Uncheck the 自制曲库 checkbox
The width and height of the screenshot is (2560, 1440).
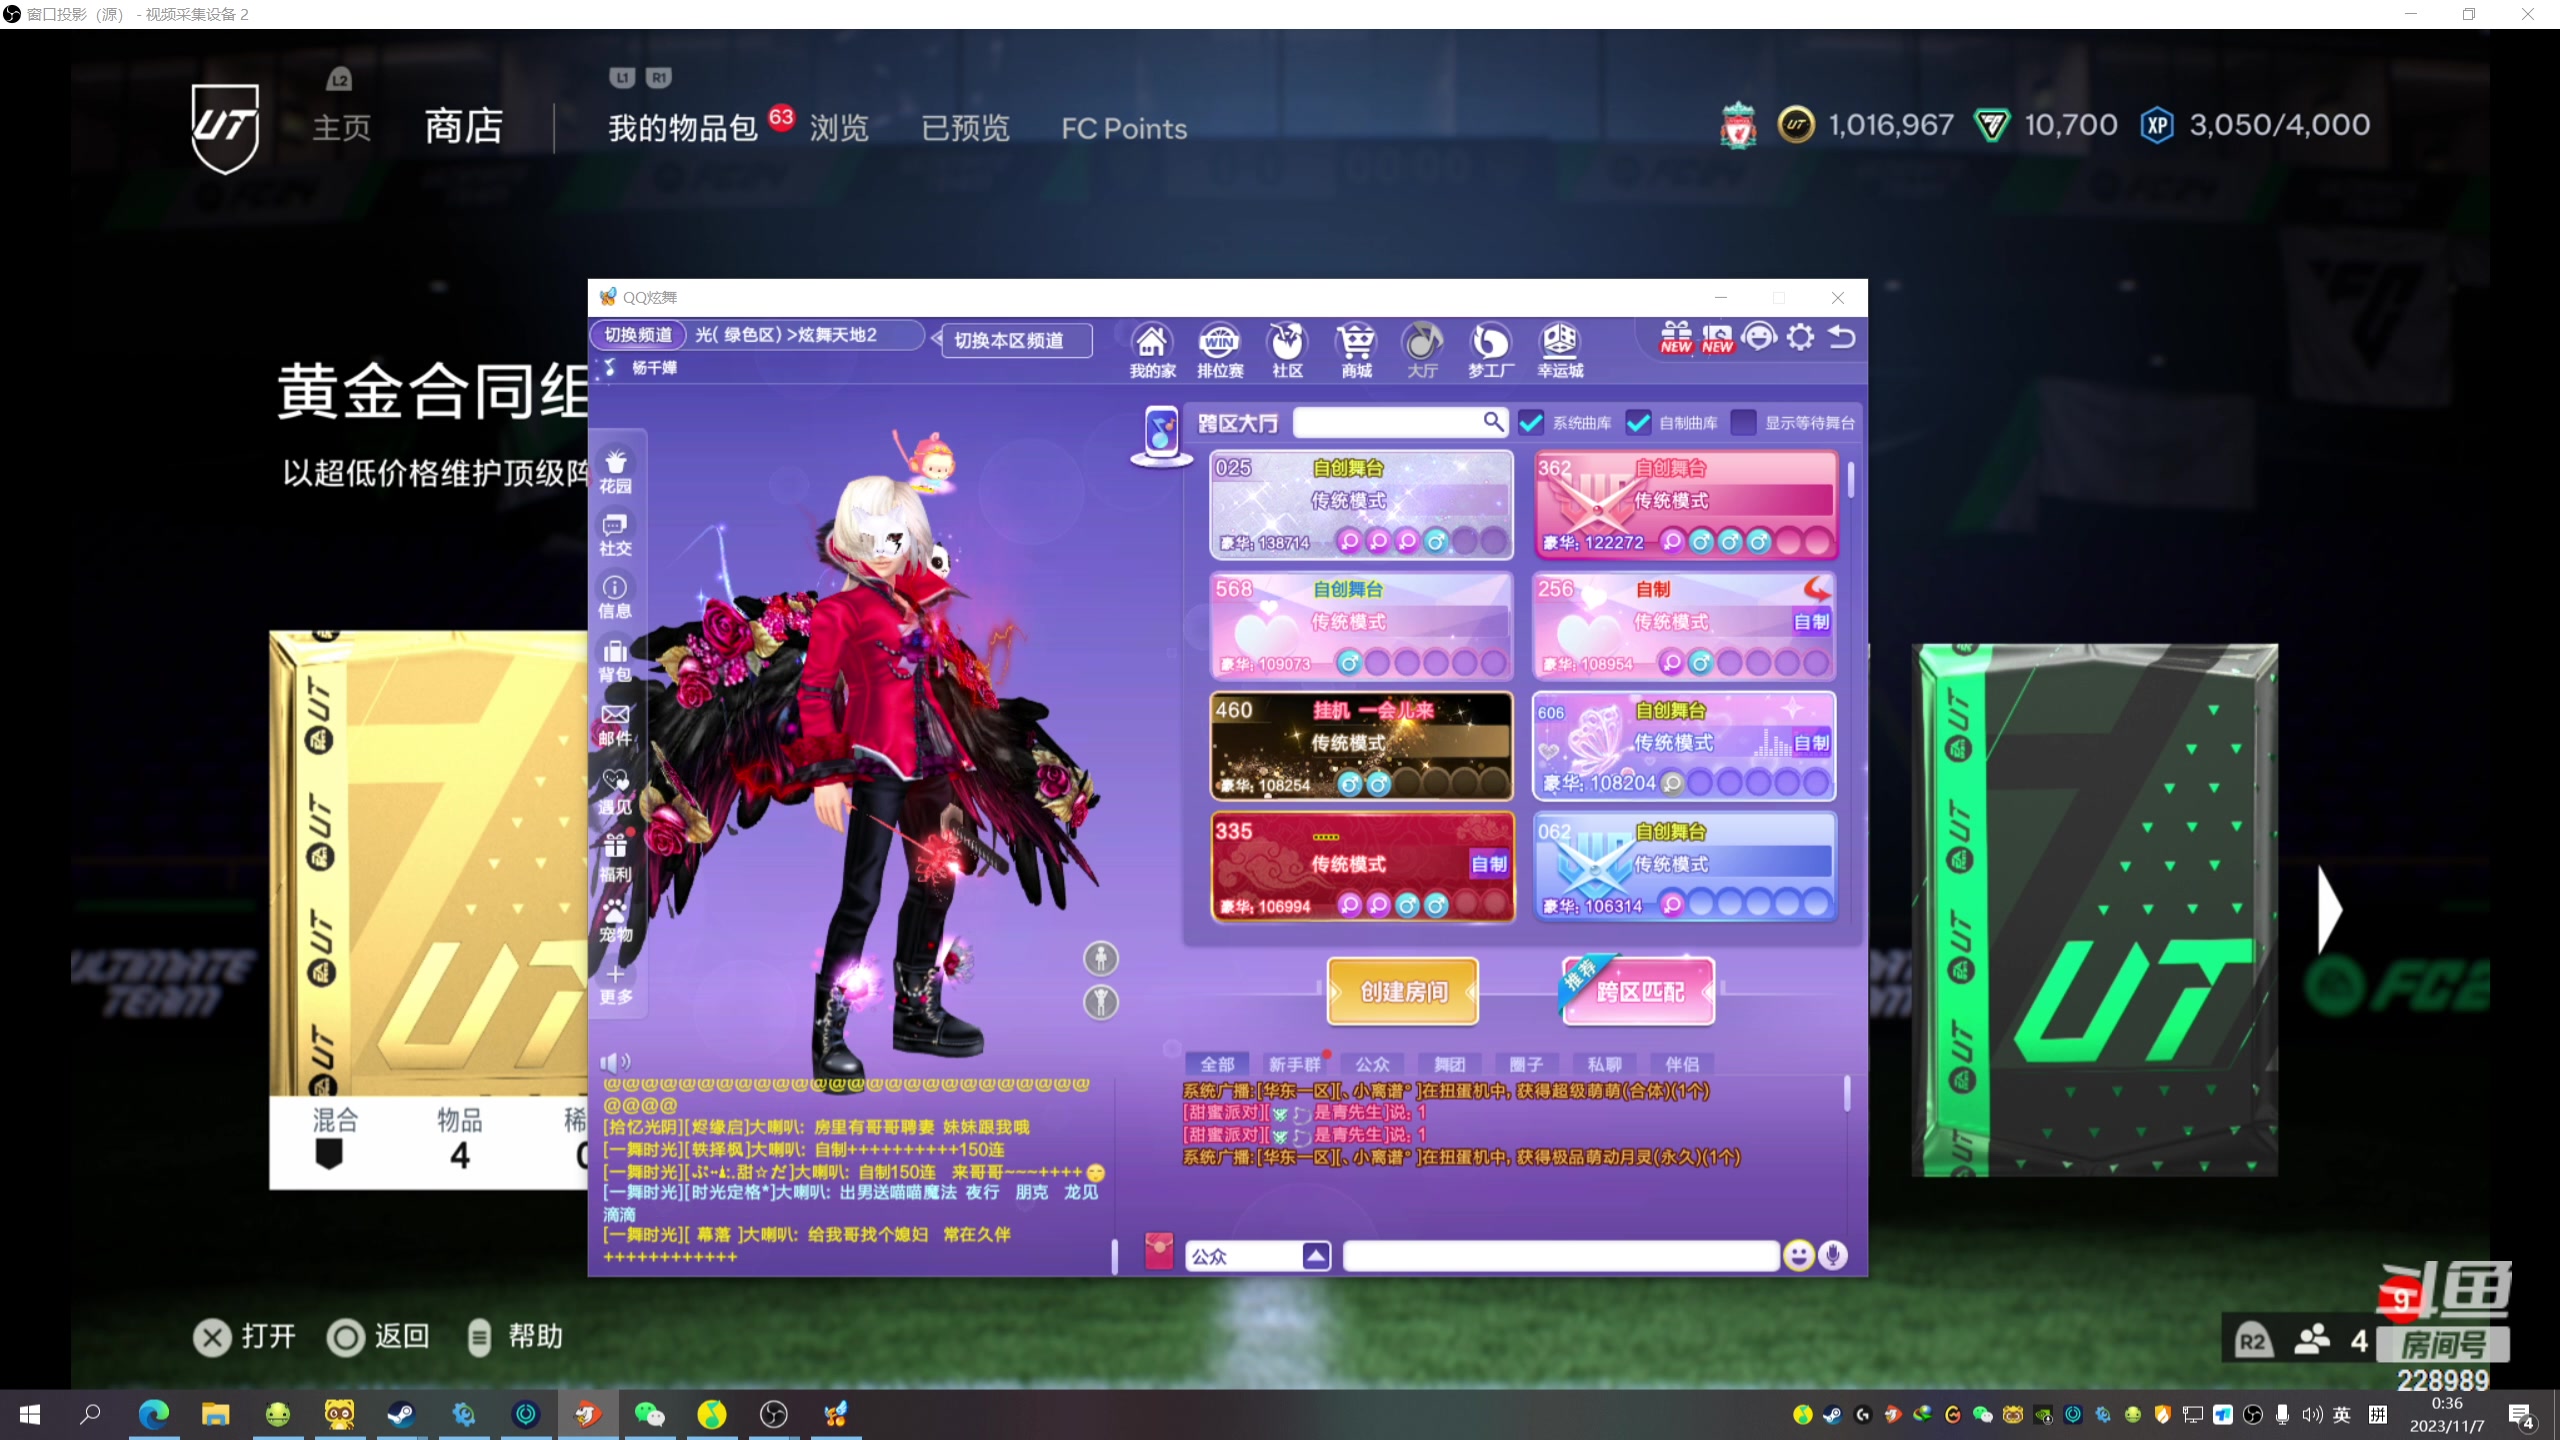pos(1638,423)
